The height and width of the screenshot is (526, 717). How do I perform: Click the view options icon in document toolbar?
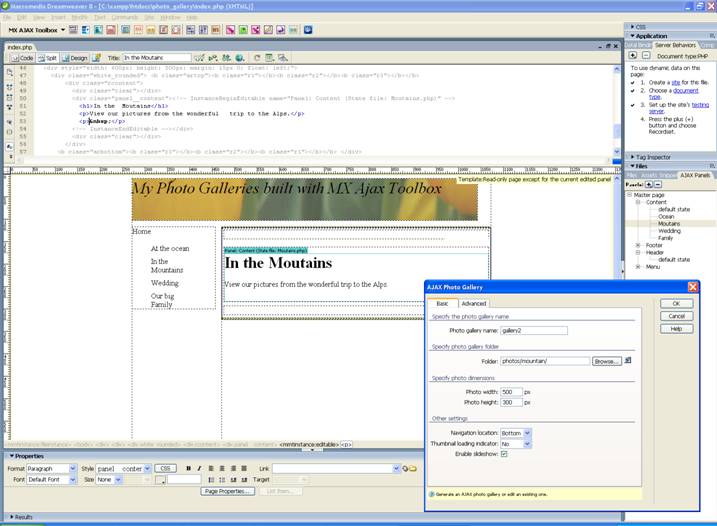270,58
